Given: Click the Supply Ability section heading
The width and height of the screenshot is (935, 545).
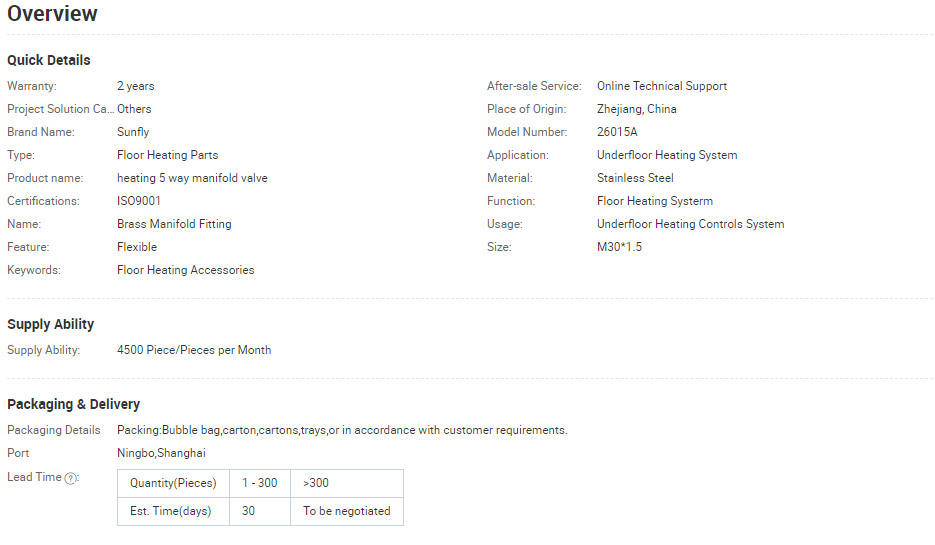Looking at the screenshot, I should point(51,324).
